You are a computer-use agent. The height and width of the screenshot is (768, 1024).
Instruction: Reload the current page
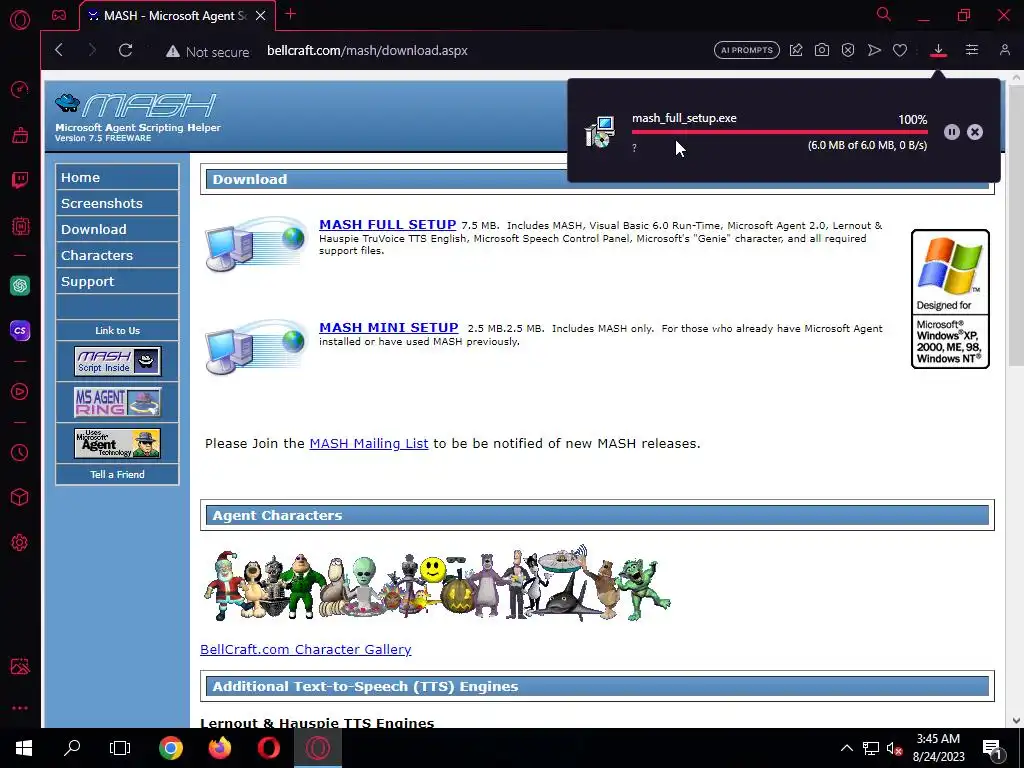coord(125,50)
